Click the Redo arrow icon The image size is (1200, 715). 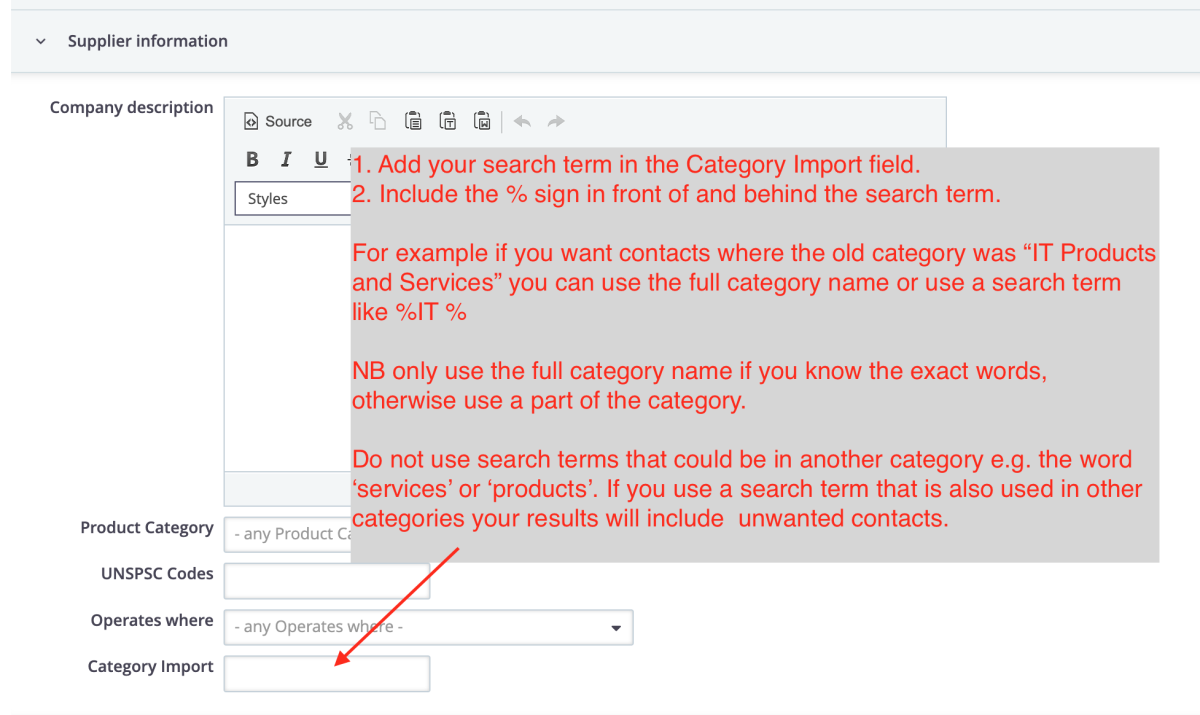[x=556, y=121]
